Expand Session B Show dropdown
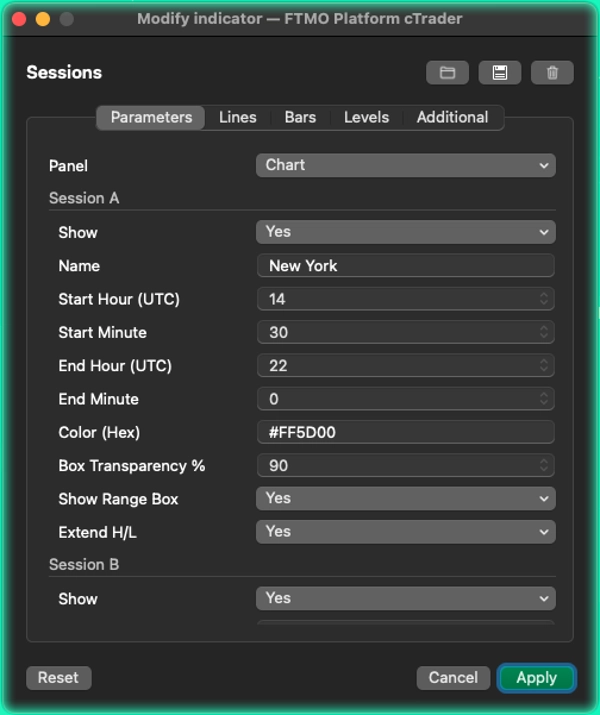The height and width of the screenshot is (715, 600). tap(405, 598)
